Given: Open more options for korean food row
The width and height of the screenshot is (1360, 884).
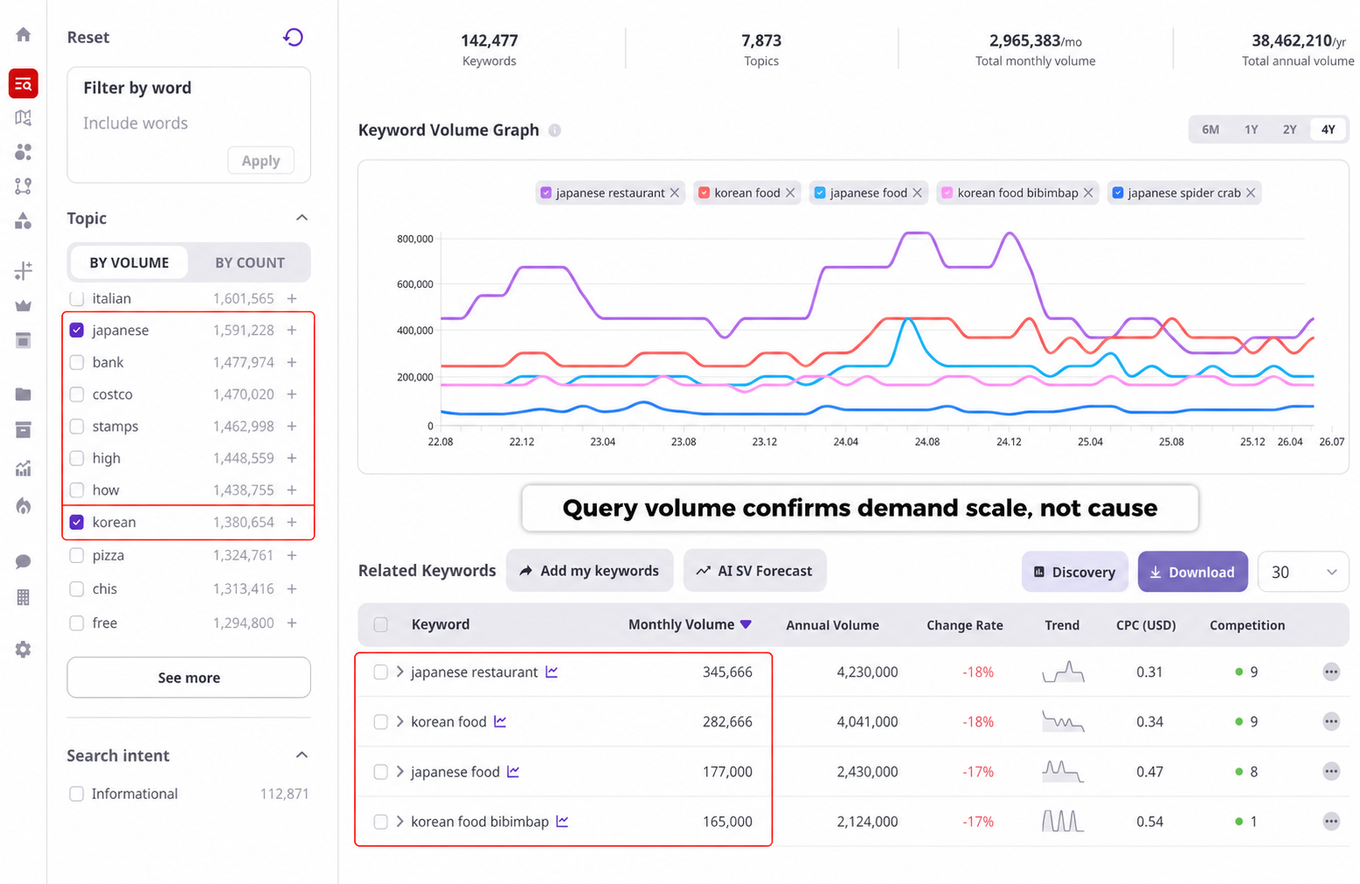Looking at the screenshot, I should click(x=1331, y=722).
